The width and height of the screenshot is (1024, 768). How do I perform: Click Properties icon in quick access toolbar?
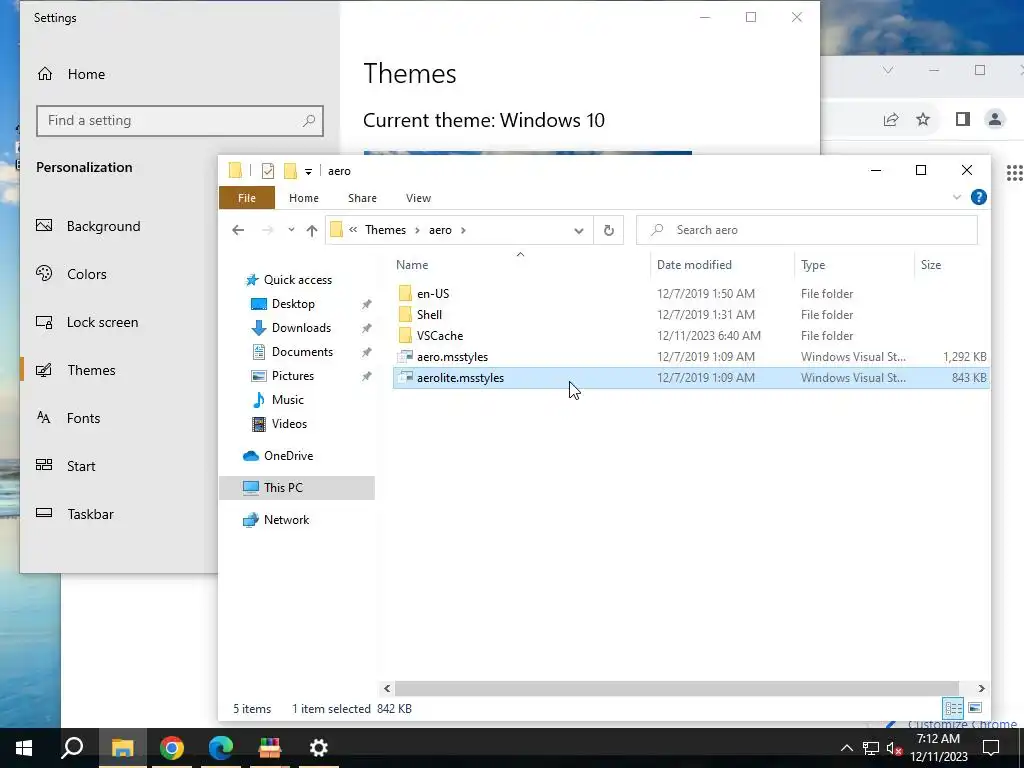[x=268, y=171]
